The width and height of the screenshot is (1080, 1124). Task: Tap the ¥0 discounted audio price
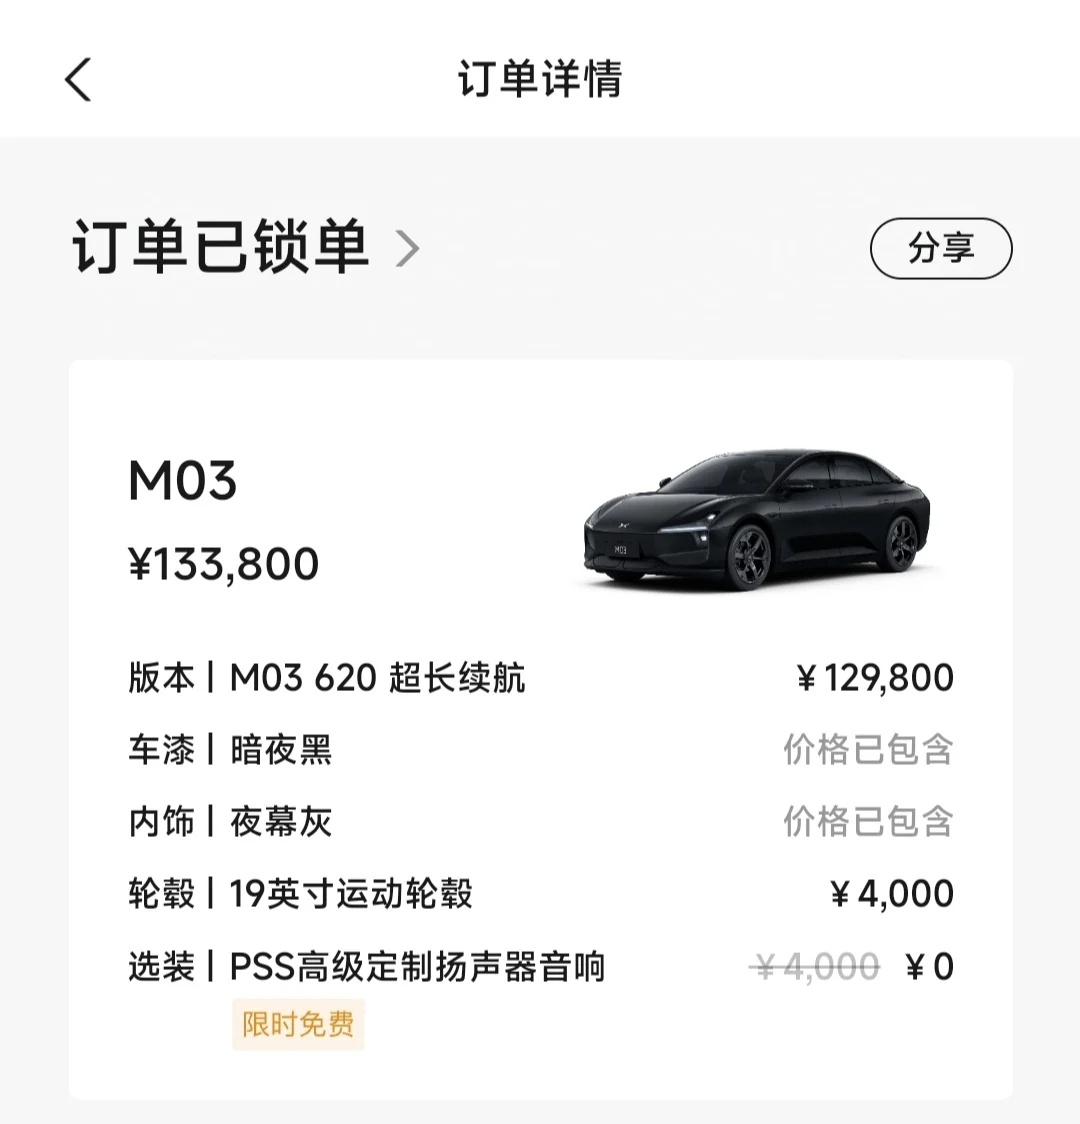click(930, 967)
